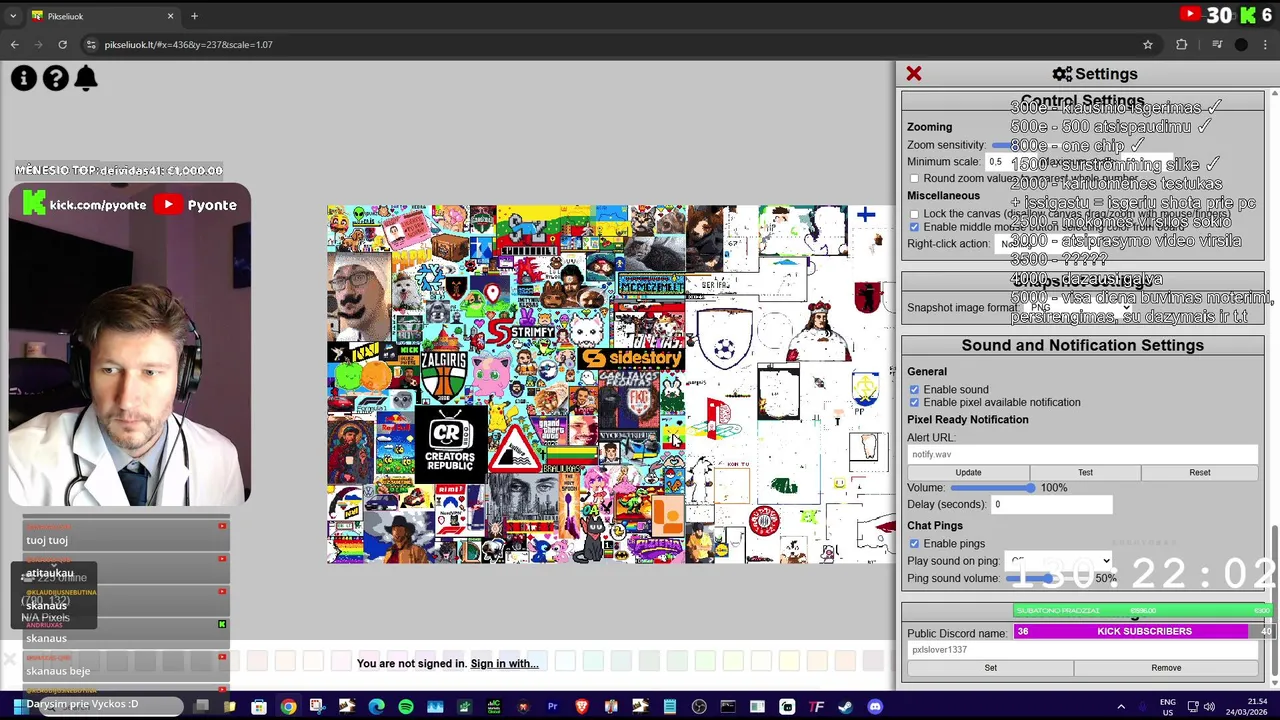Open browser extensions puzzle icon
This screenshot has width=1280, height=720.
[x=1182, y=44]
